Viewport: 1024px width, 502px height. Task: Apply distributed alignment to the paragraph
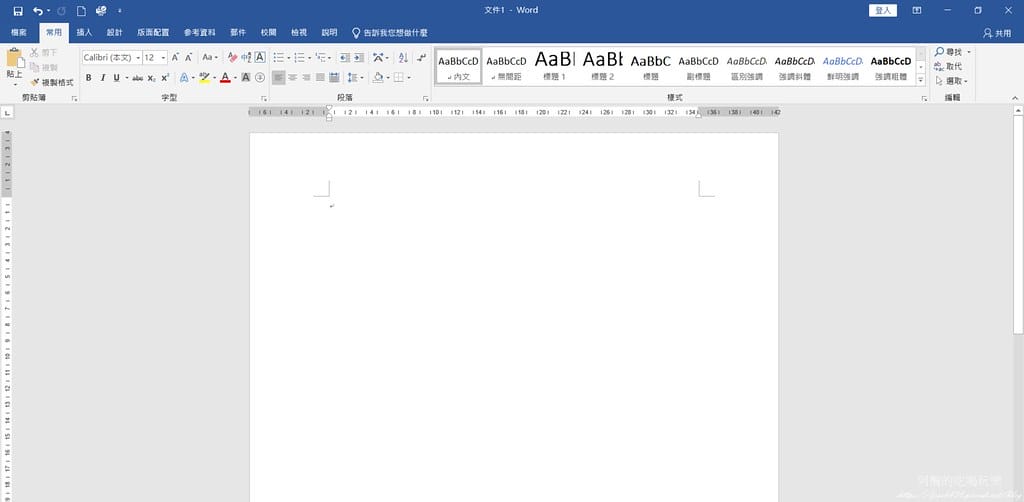click(334, 78)
